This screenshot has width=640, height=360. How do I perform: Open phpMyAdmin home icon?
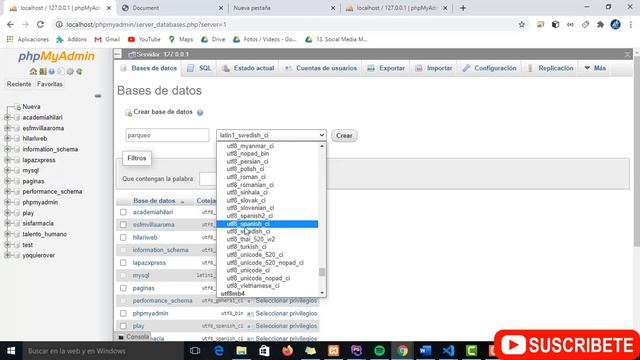pyautogui.click(x=33, y=71)
